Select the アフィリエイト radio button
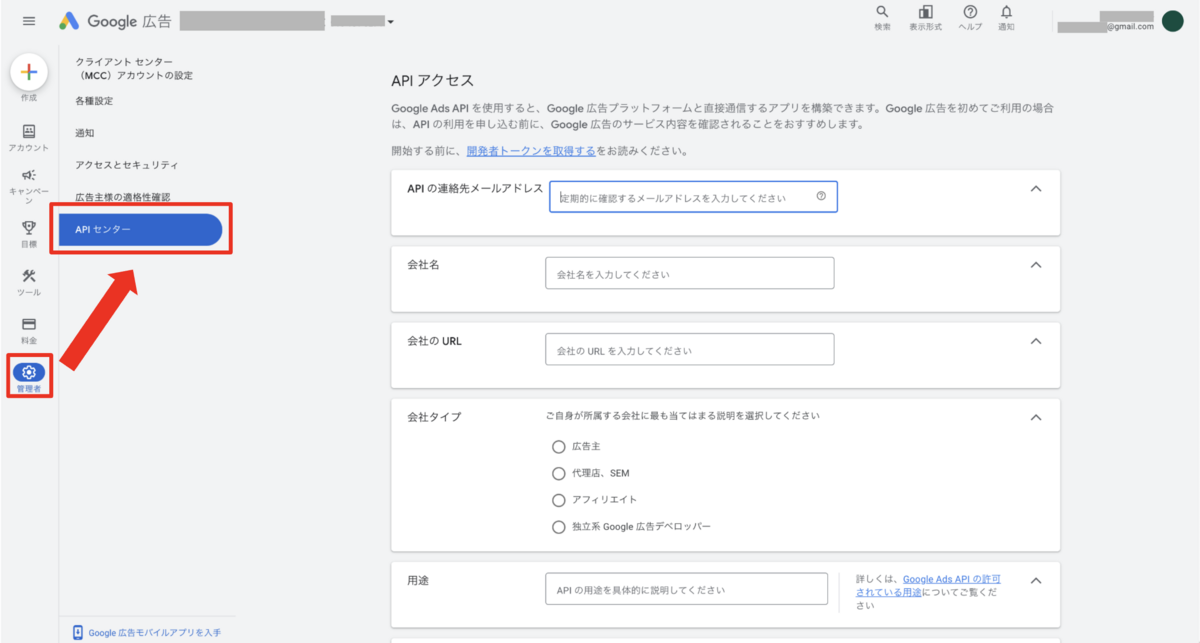The width and height of the screenshot is (1200, 643). pyautogui.click(x=558, y=499)
